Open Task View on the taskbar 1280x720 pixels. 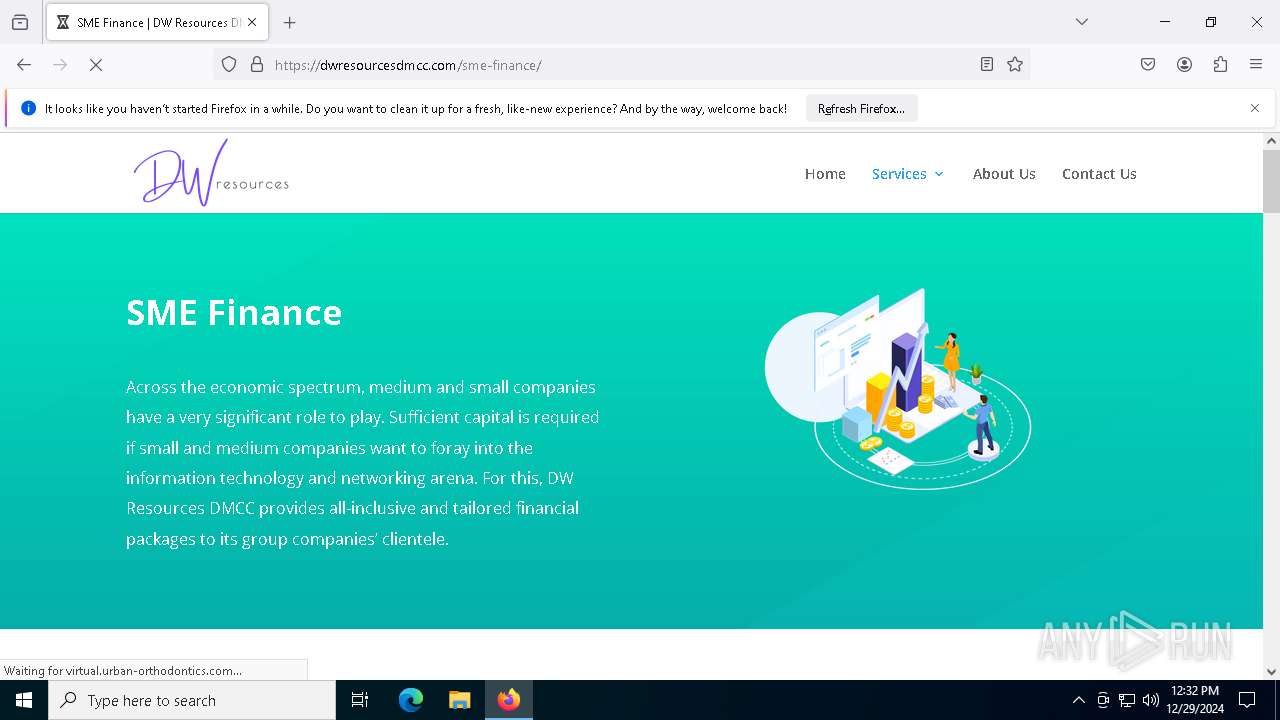(360, 700)
